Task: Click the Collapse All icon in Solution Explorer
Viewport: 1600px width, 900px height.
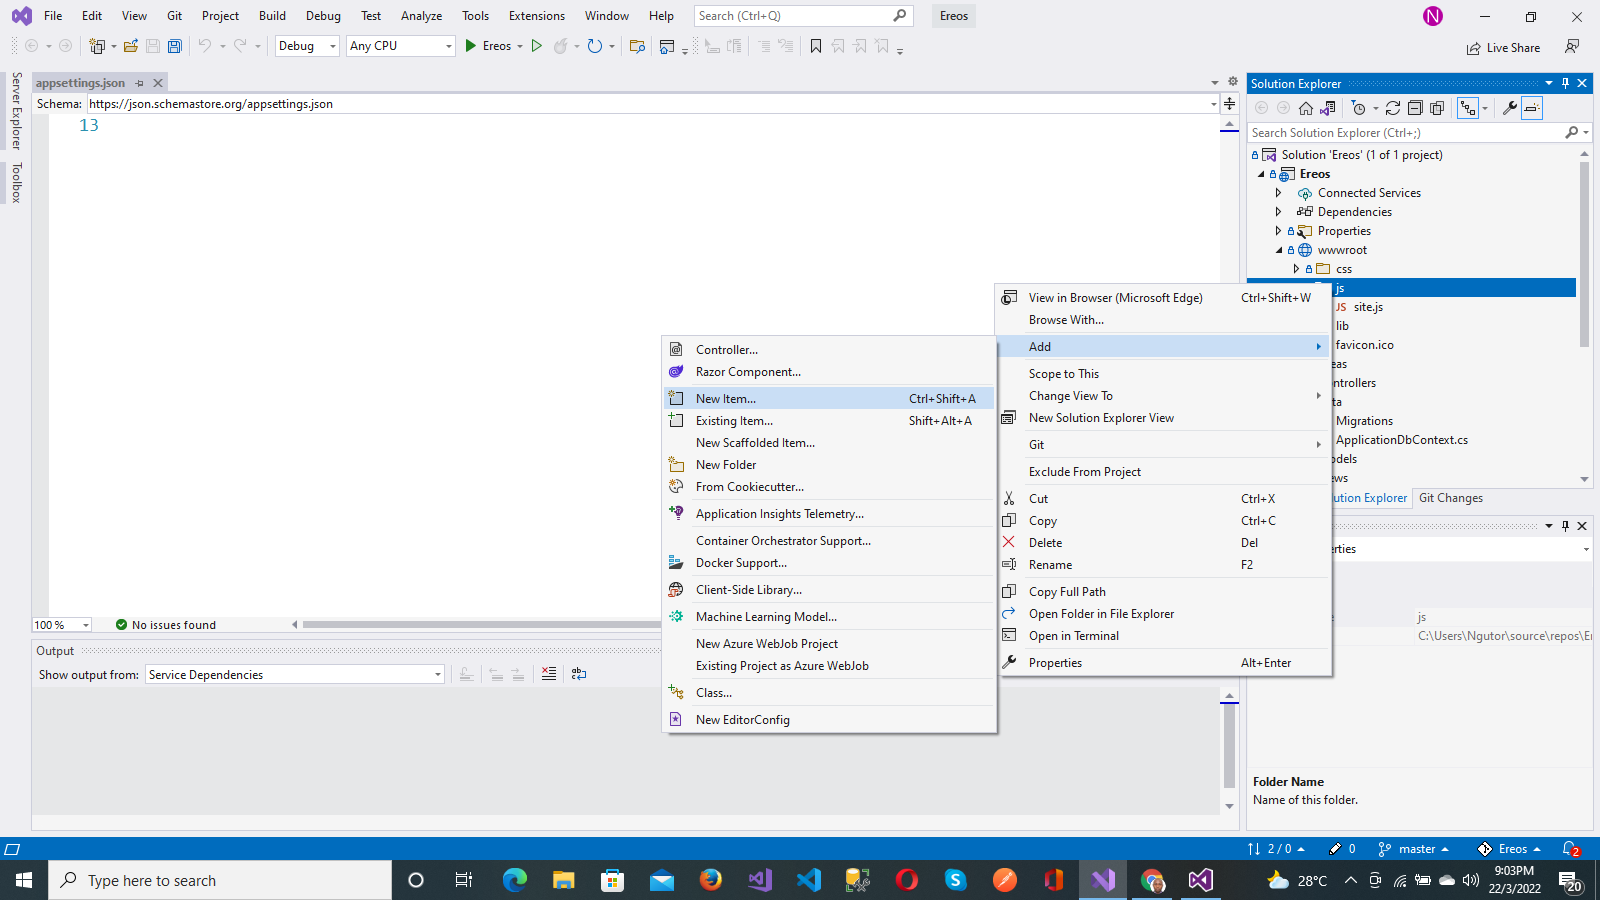Action: [1415, 108]
